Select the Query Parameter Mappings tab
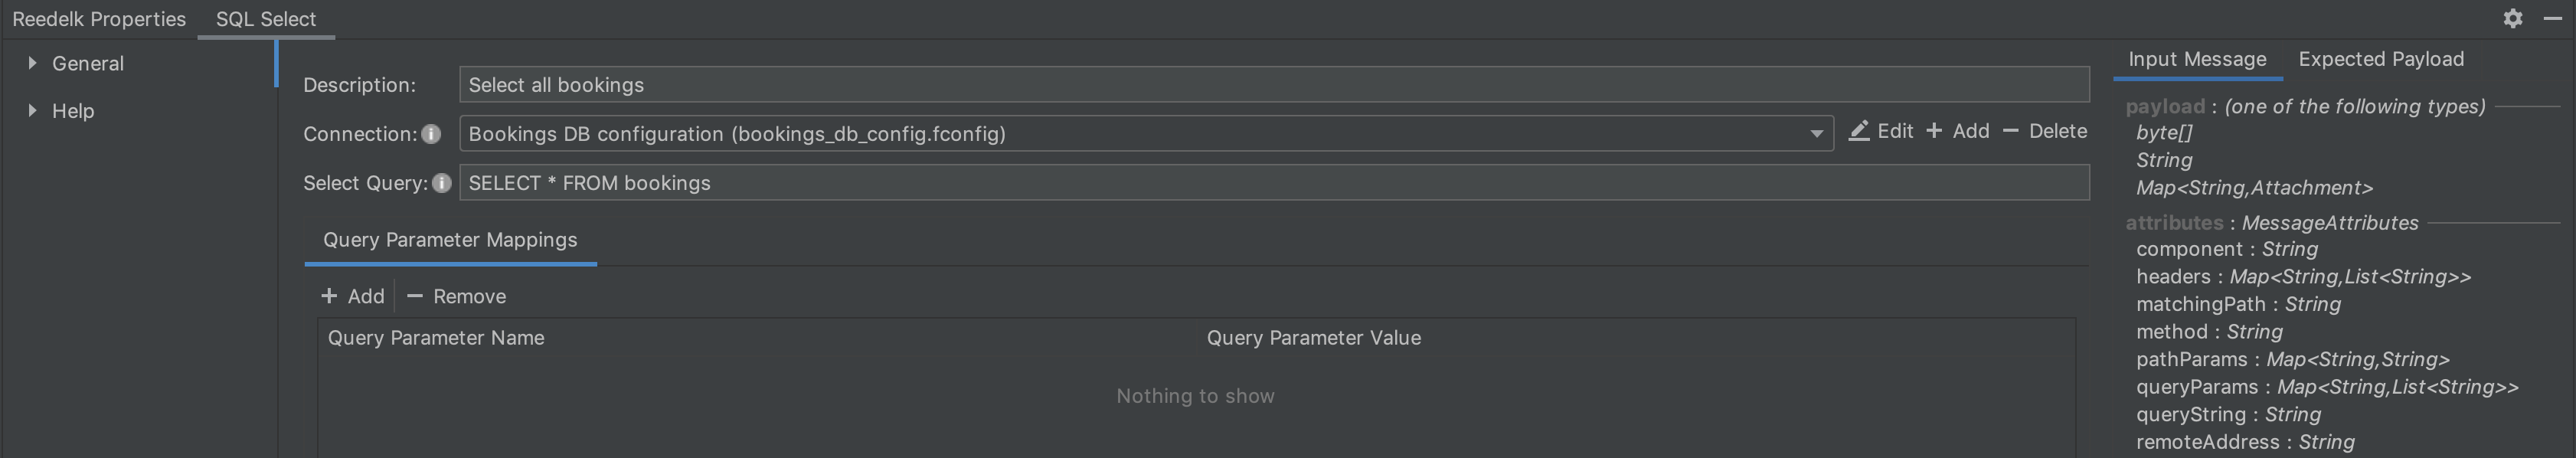Screen dimensions: 2576x458 [450, 240]
